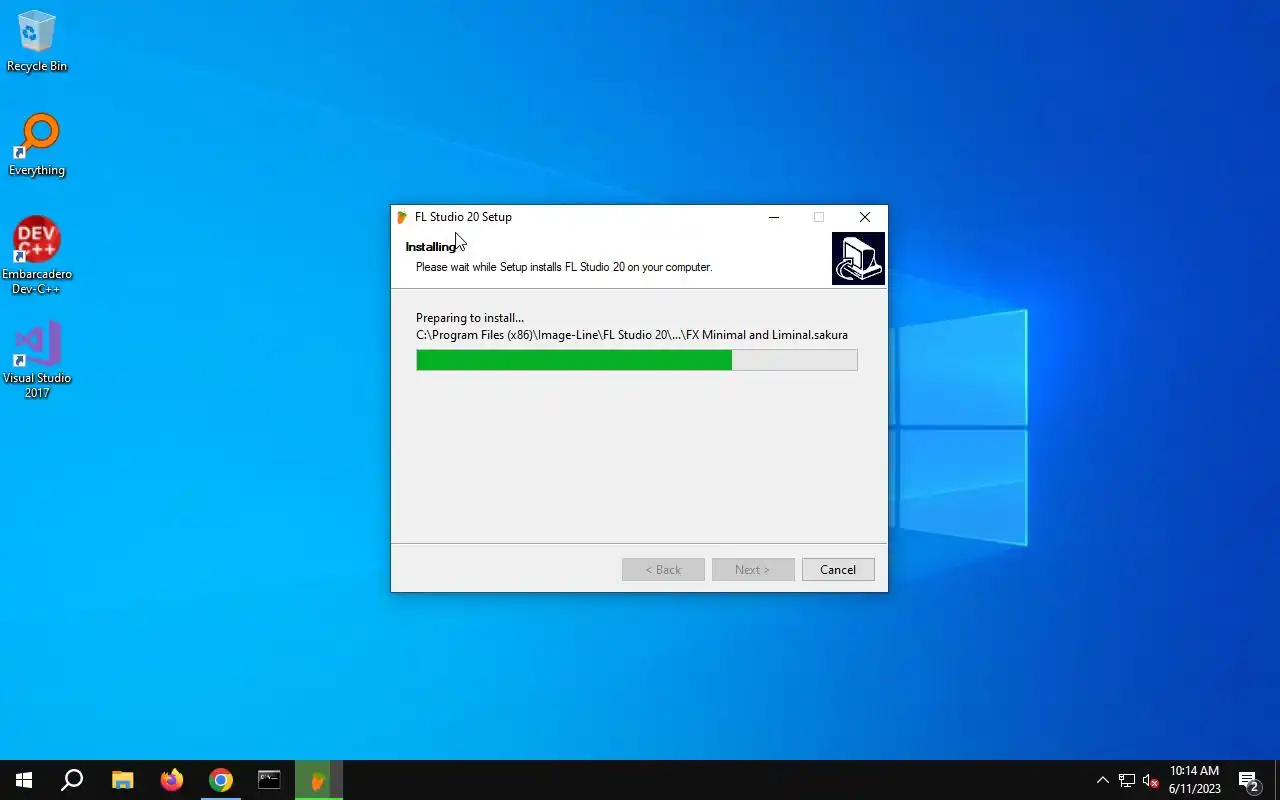Click 'Please wait while Setup installs' message
The height and width of the screenshot is (800, 1280).
564,267
